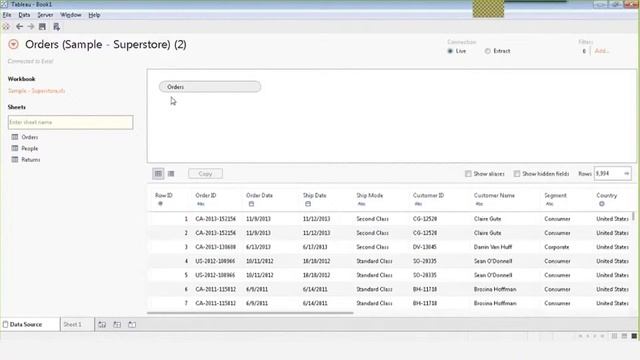640x360 pixels.
Task: Click the Customer Name column header
Action: point(494,196)
